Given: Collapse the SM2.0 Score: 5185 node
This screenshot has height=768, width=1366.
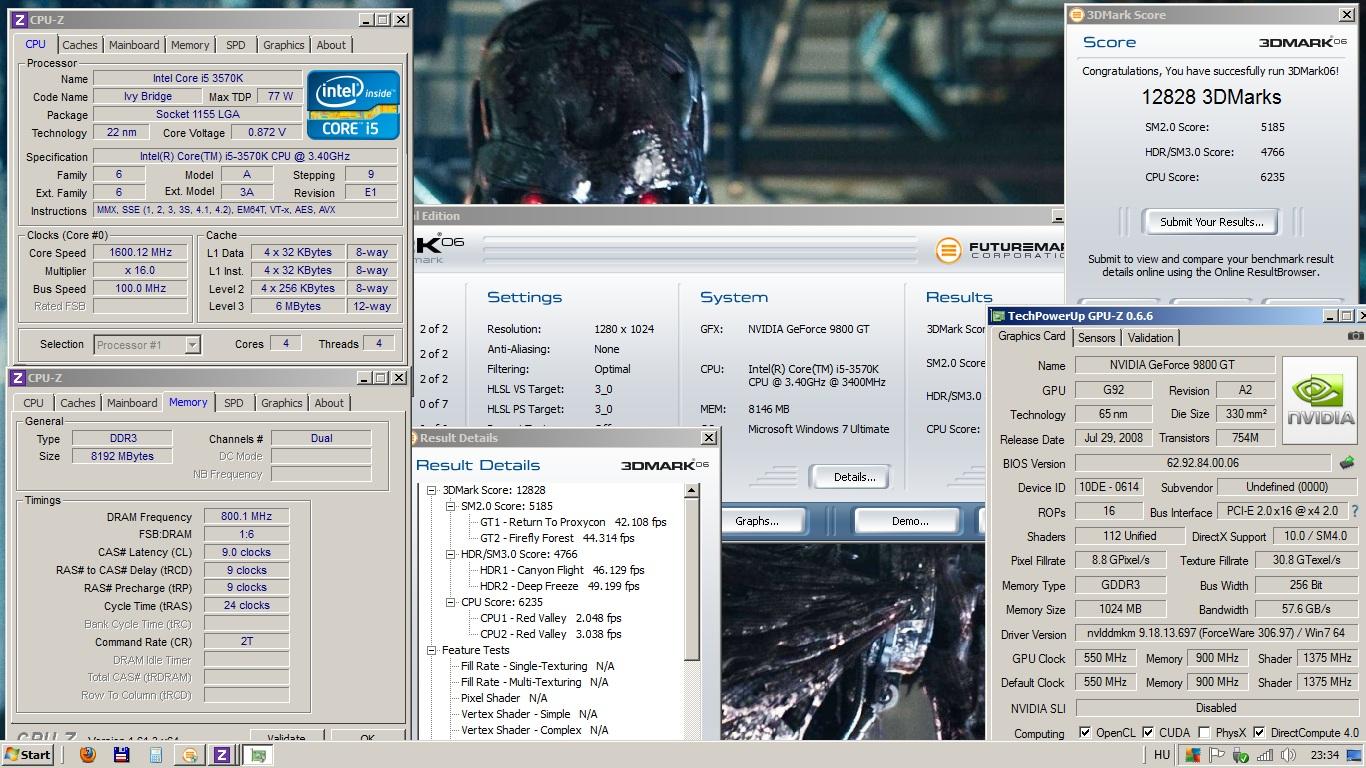Looking at the screenshot, I should (x=451, y=506).
